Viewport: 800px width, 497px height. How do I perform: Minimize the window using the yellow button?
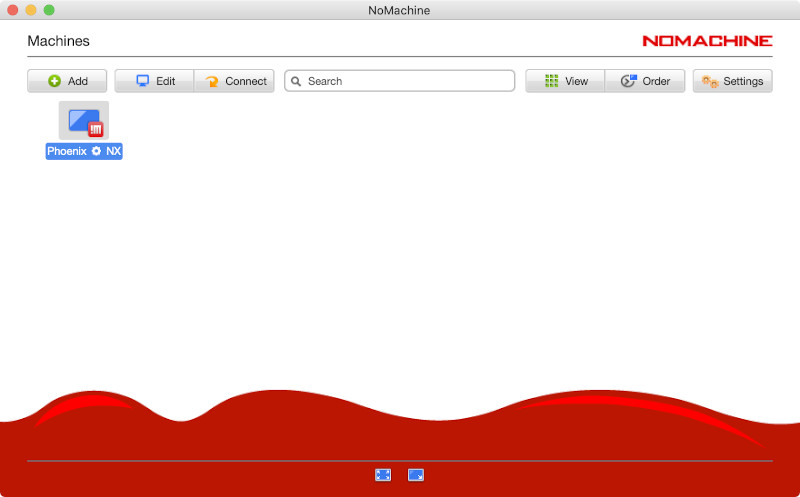coord(31,10)
